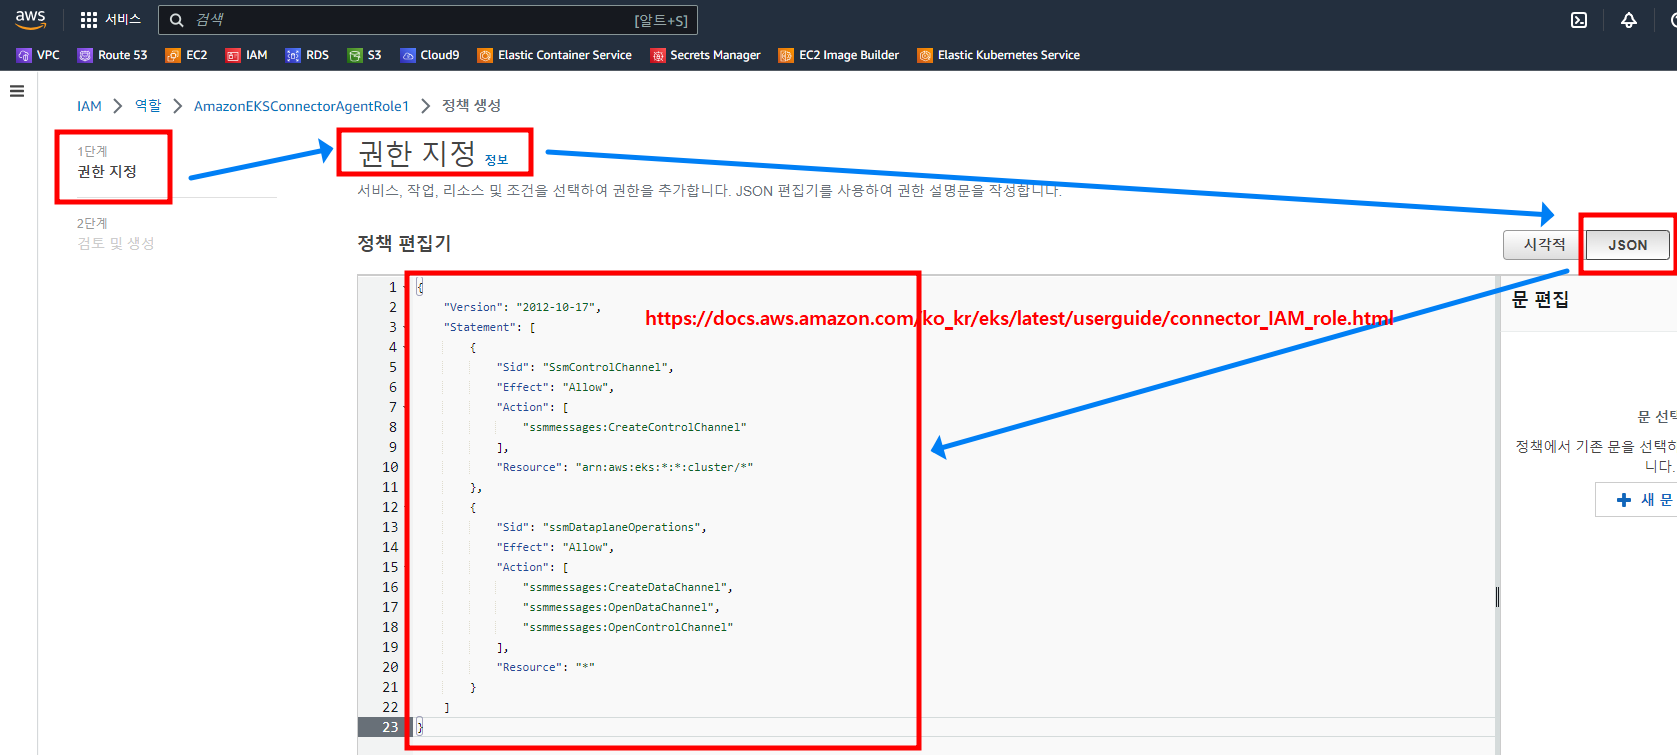The image size is (1677, 755).
Task: Open the EC2 shortcut icon
Action: pyautogui.click(x=173, y=55)
